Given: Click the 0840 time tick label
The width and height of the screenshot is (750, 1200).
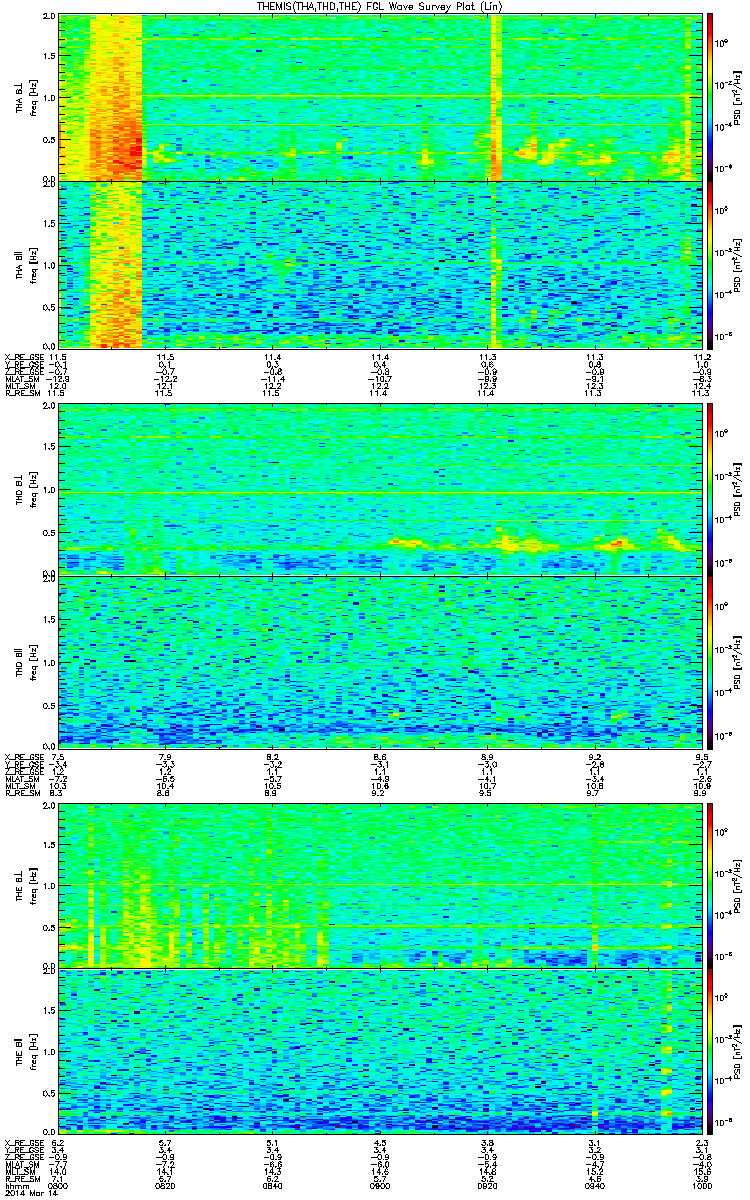Looking at the screenshot, I should coord(272,1187).
